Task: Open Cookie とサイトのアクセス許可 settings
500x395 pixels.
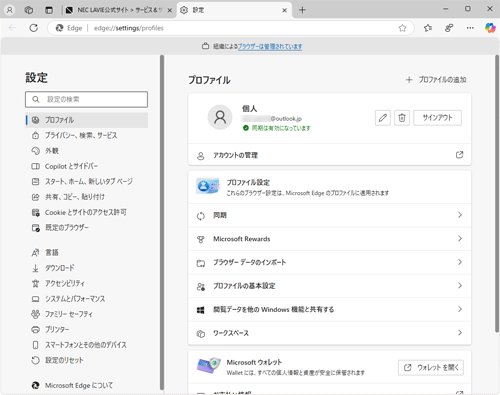Action: click(x=87, y=212)
